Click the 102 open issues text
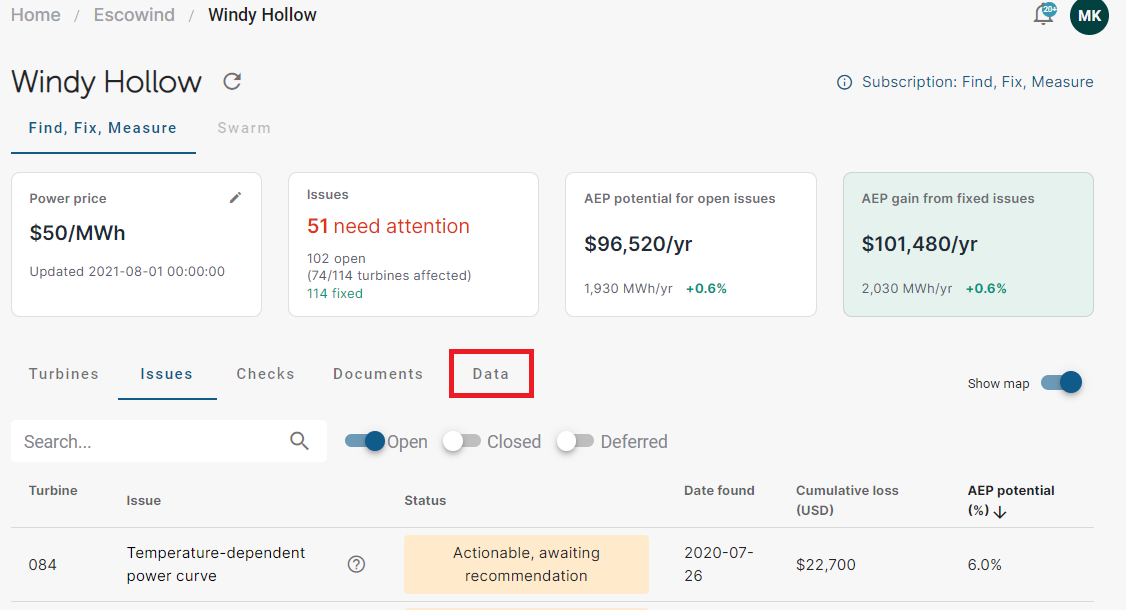This screenshot has height=610, width=1126. click(x=336, y=258)
